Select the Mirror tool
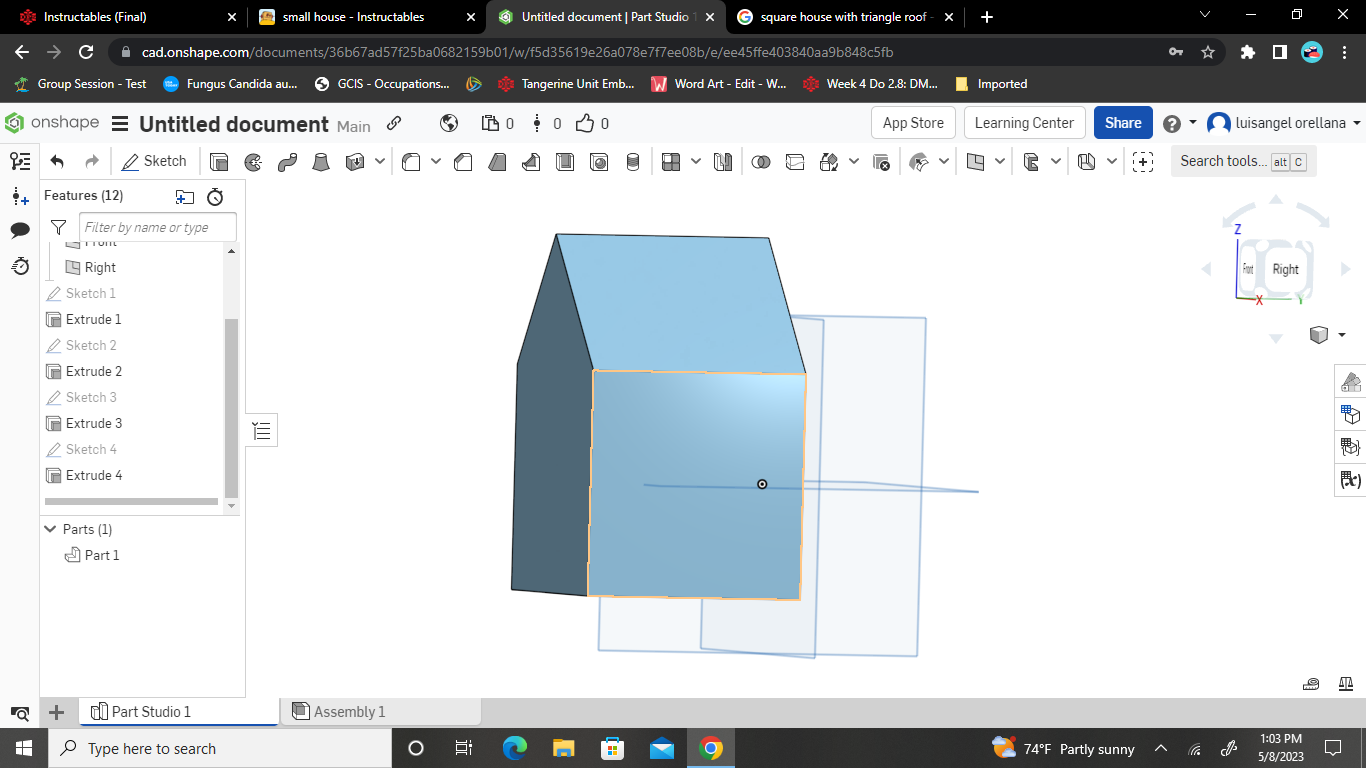This screenshot has height=768, width=1366. 723,161
